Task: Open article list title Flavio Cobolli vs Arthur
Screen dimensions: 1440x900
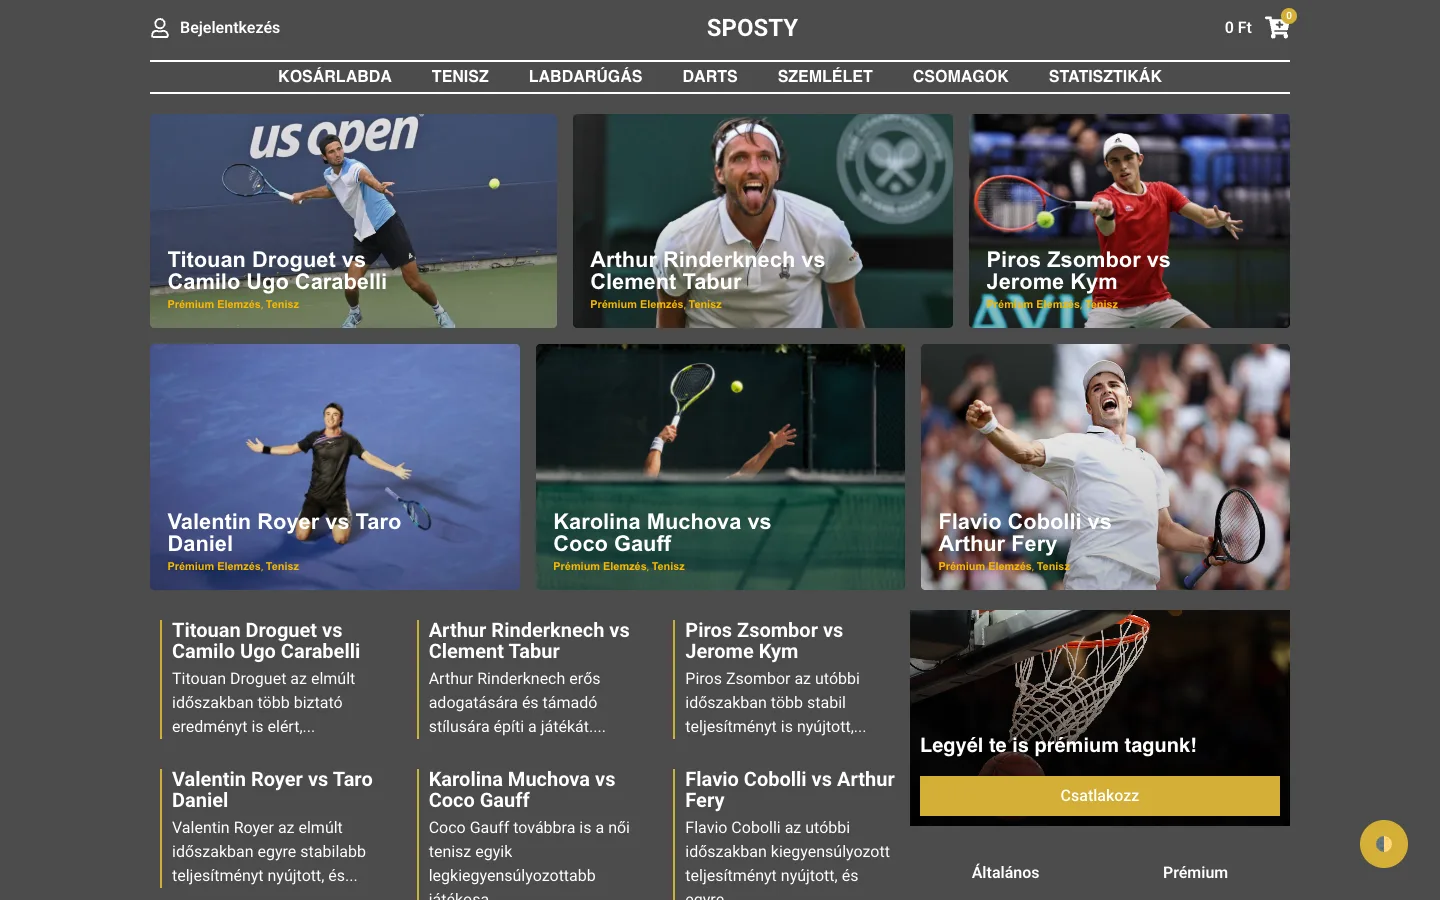Action: pyautogui.click(x=790, y=790)
